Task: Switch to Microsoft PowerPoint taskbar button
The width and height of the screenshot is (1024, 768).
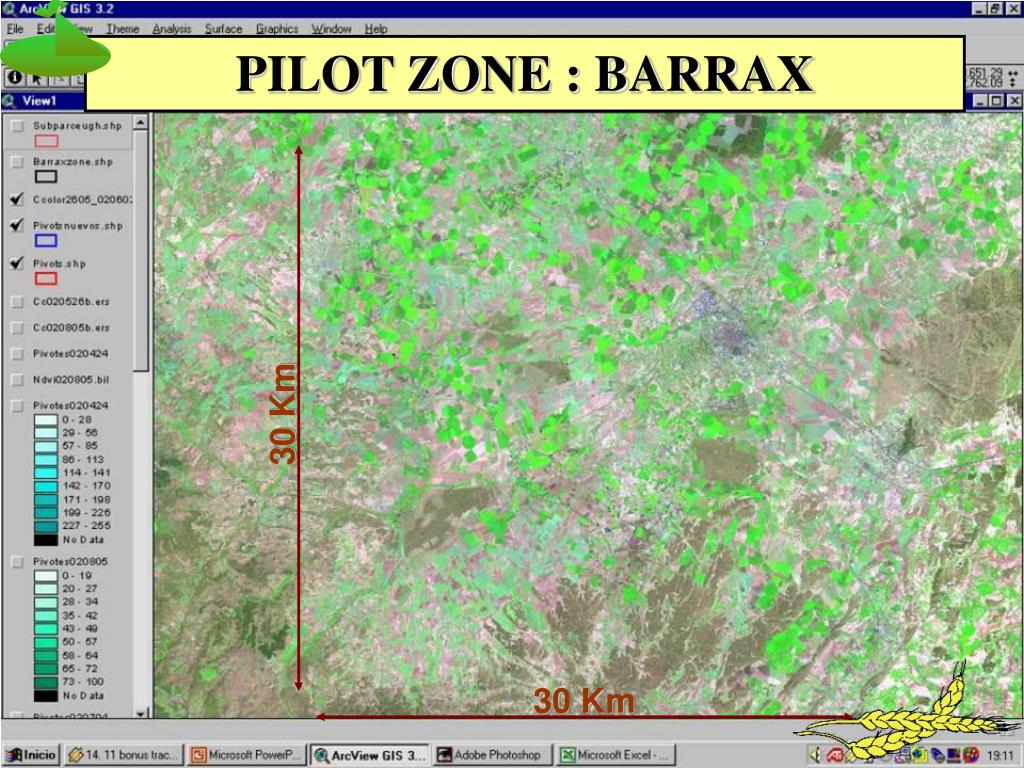Action: click(246, 755)
